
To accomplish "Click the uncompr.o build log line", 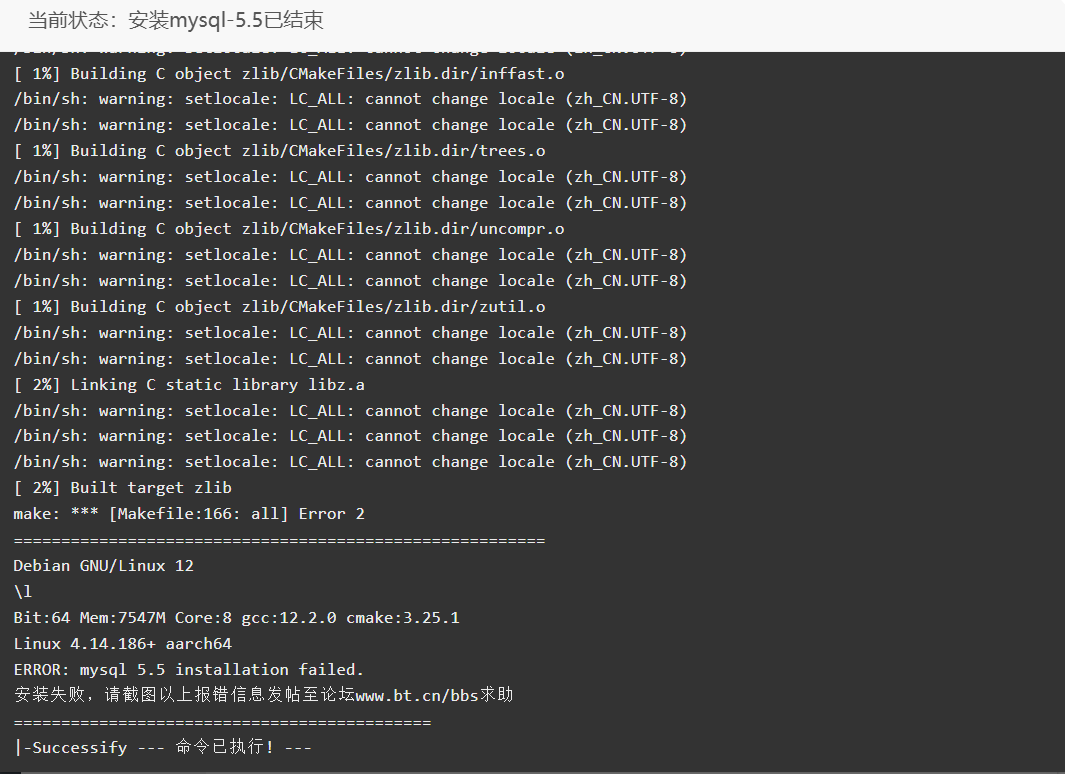I will (x=289, y=229).
